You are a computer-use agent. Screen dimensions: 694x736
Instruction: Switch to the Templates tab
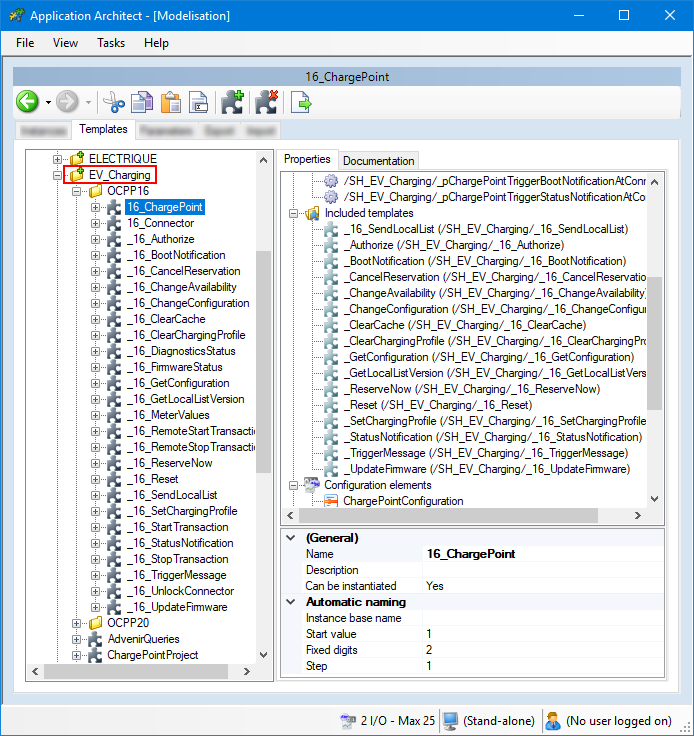103,129
